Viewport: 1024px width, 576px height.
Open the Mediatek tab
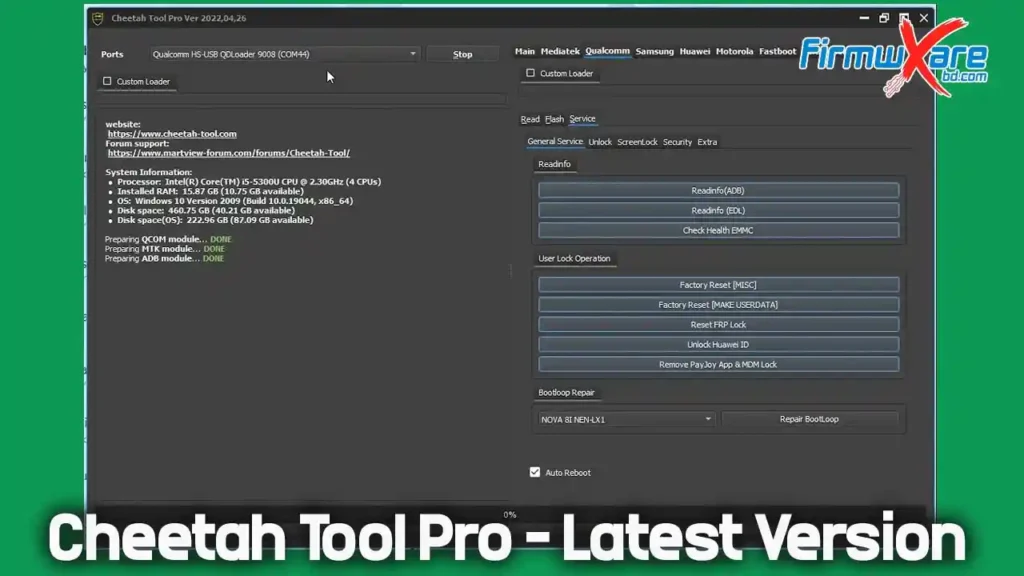click(x=561, y=50)
